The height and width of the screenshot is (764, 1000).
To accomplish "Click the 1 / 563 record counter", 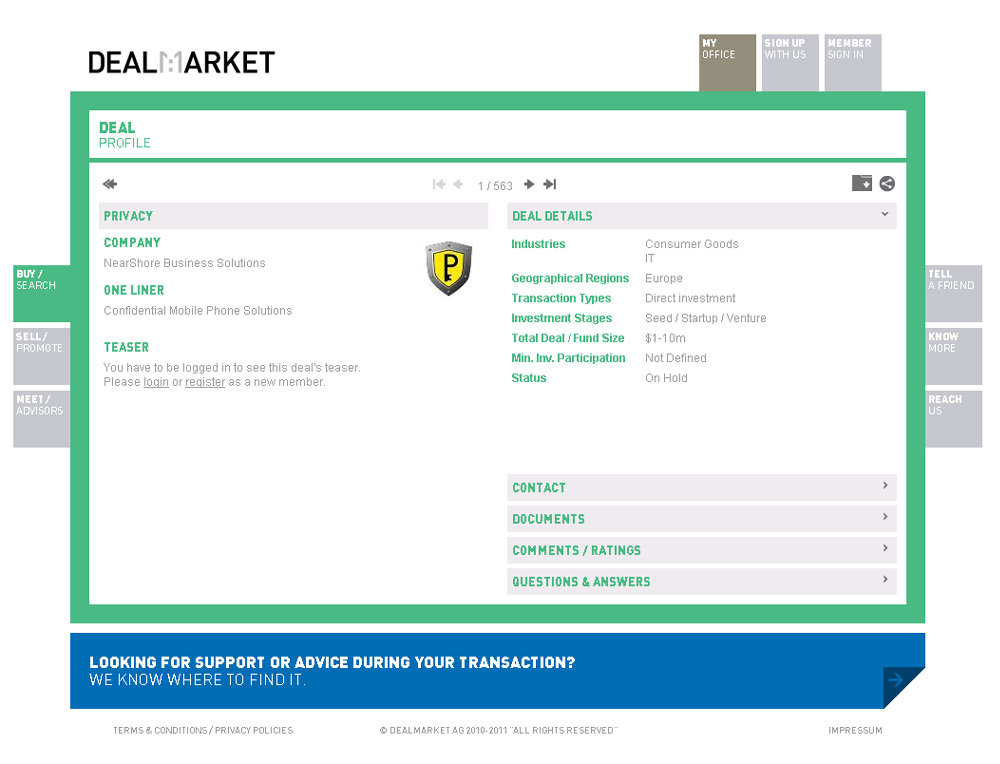I will pos(495,186).
